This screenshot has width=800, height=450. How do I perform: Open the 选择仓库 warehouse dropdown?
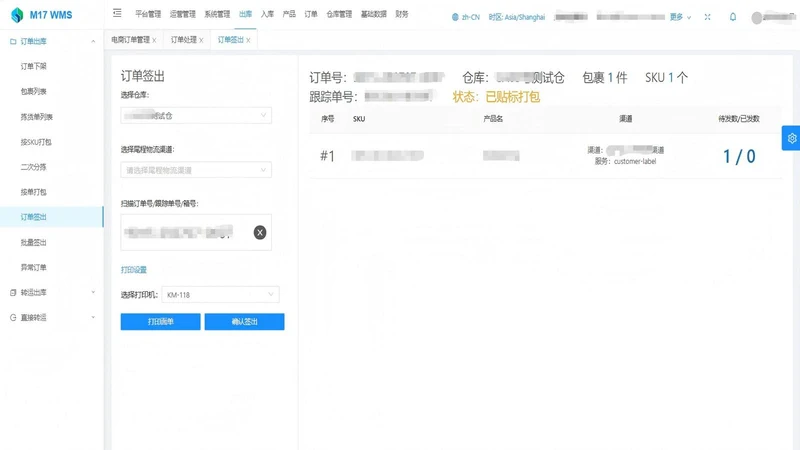pyautogui.click(x=196, y=115)
